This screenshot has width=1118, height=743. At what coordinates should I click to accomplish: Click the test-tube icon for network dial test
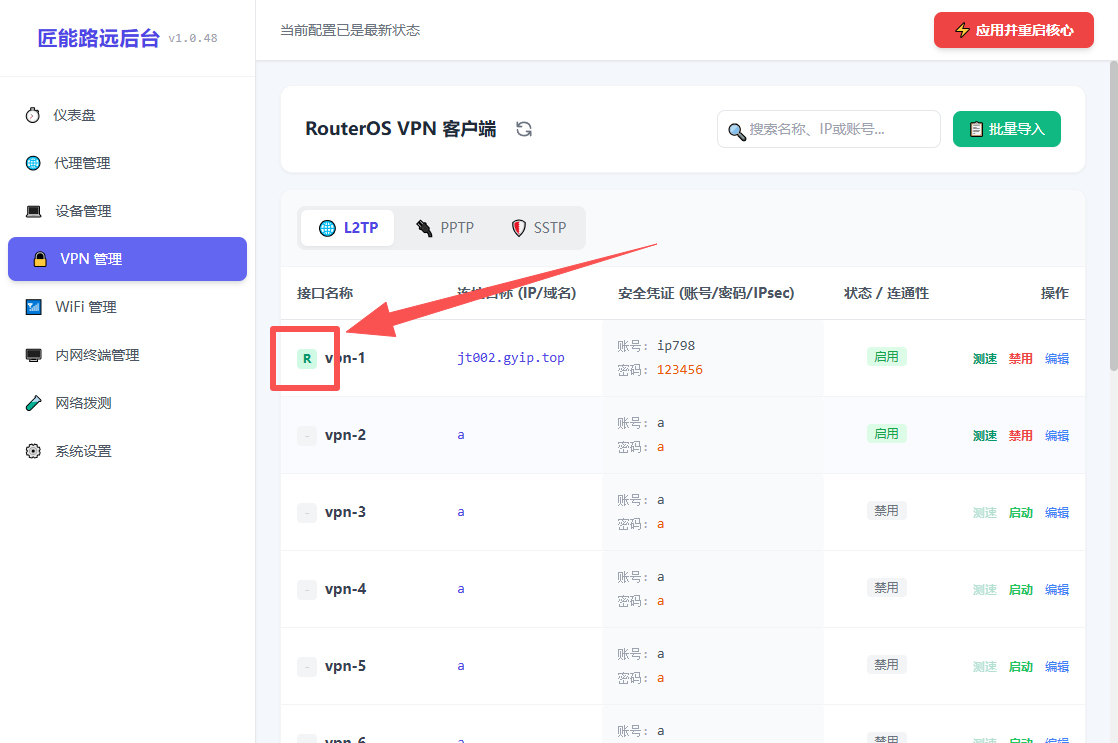(34, 403)
